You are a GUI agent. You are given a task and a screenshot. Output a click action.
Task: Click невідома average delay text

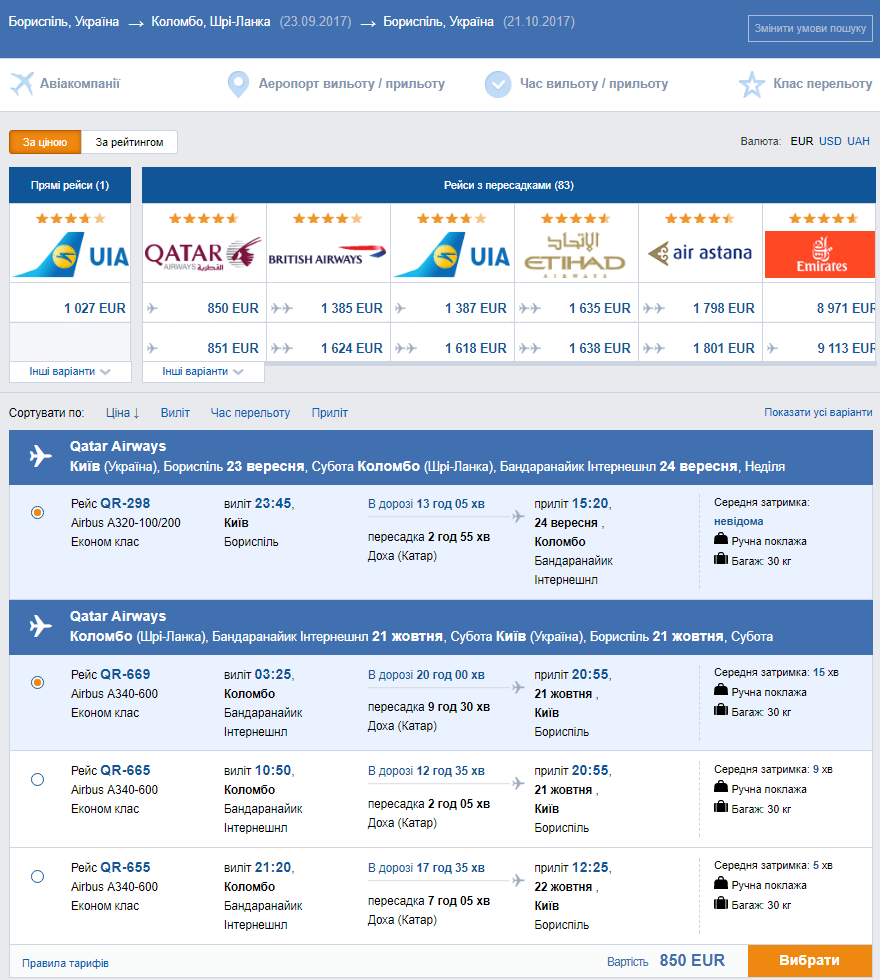[x=738, y=521]
